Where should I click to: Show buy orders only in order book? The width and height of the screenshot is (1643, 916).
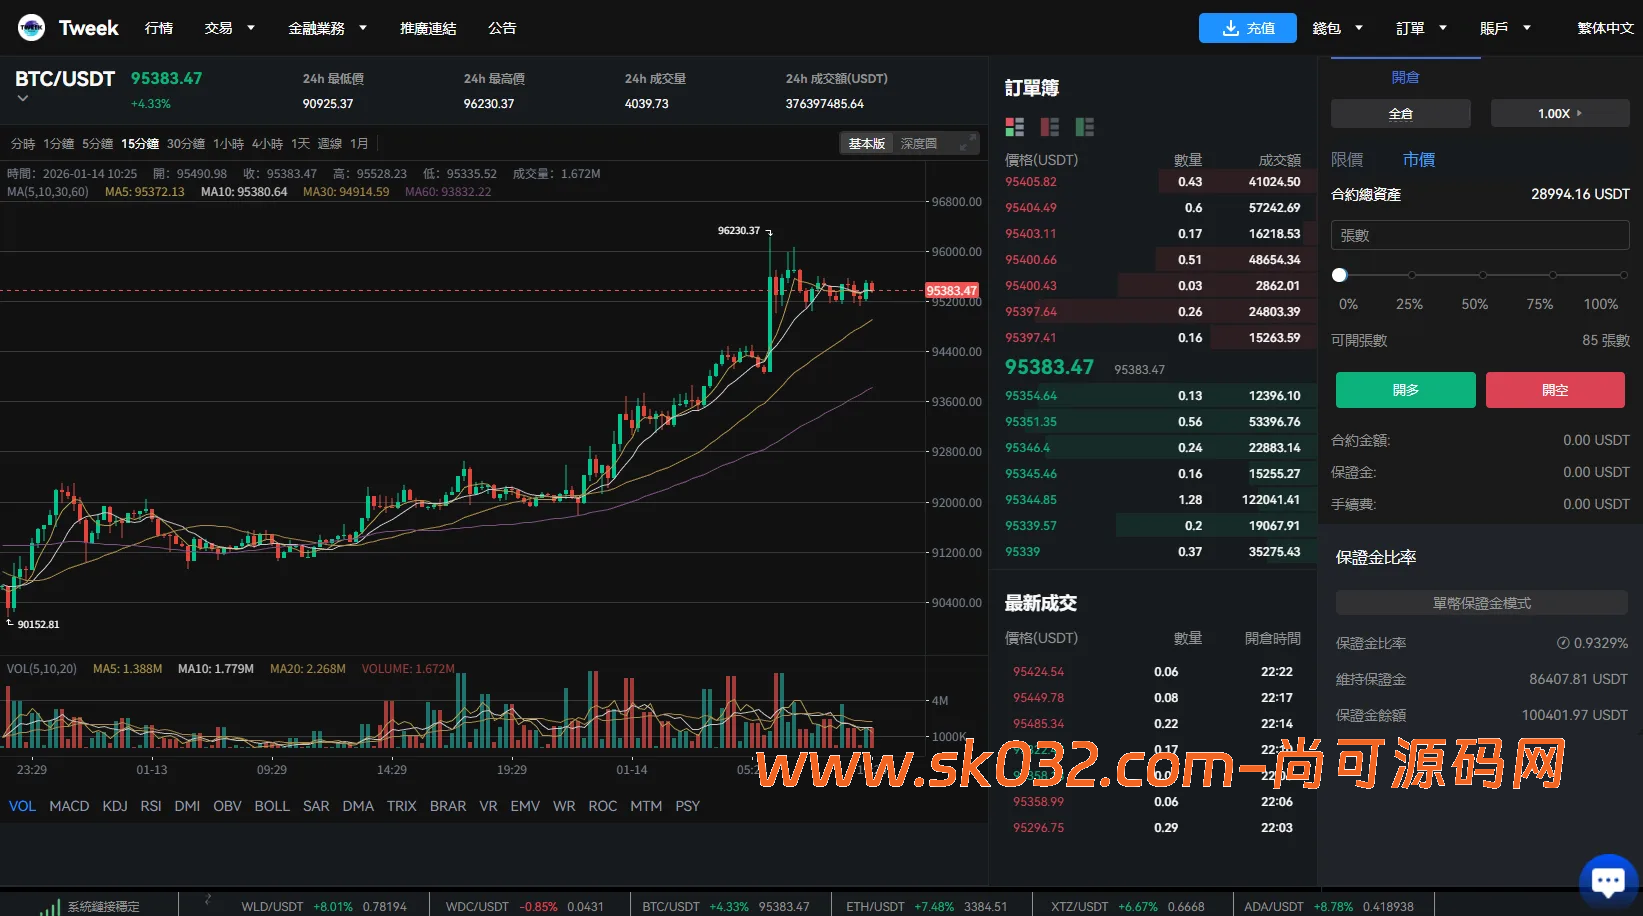tap(1084, 127)
